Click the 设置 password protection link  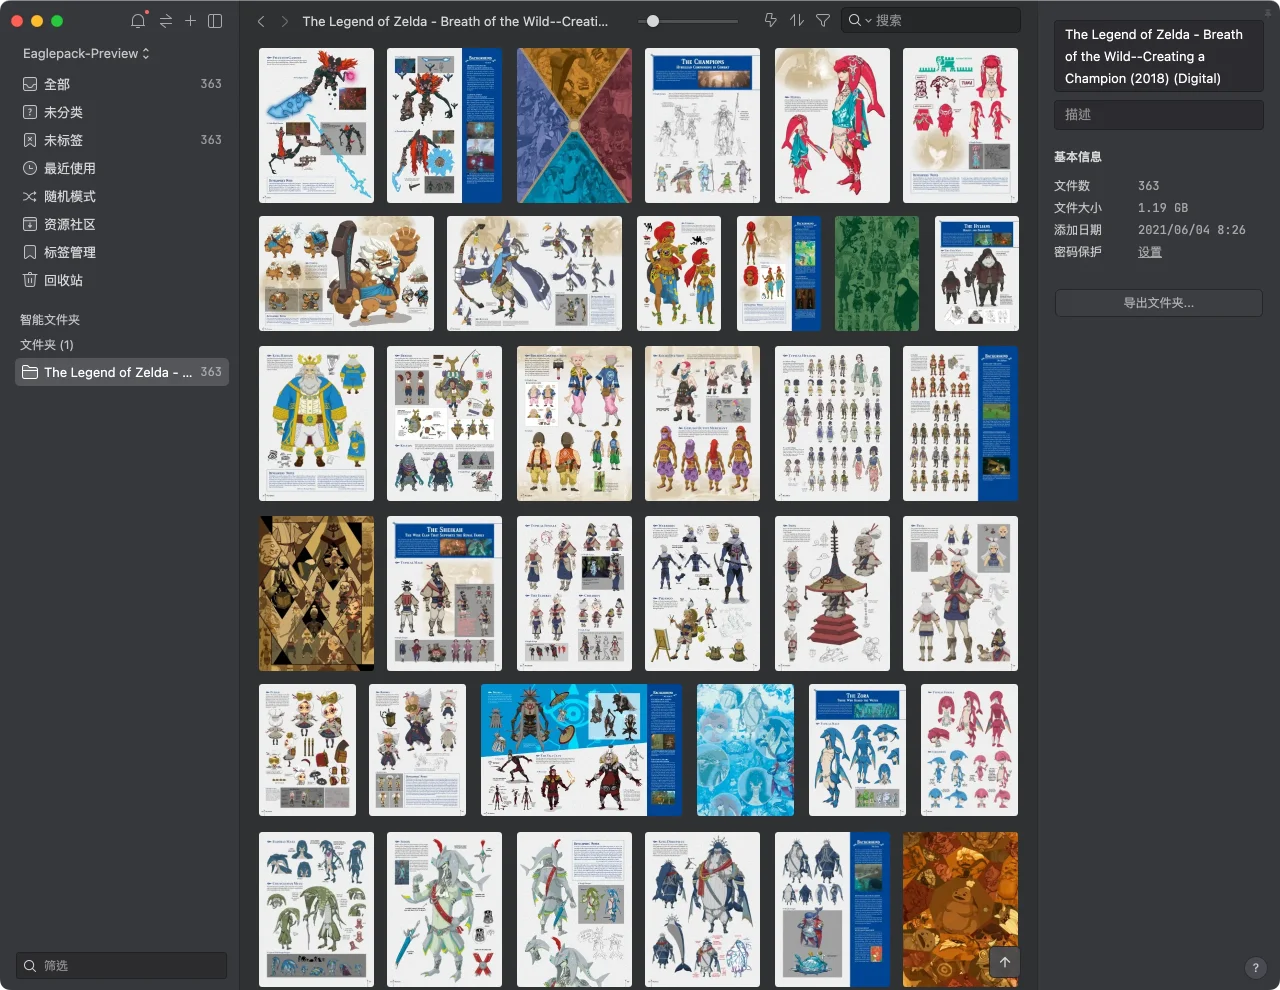coord(1149,252)
